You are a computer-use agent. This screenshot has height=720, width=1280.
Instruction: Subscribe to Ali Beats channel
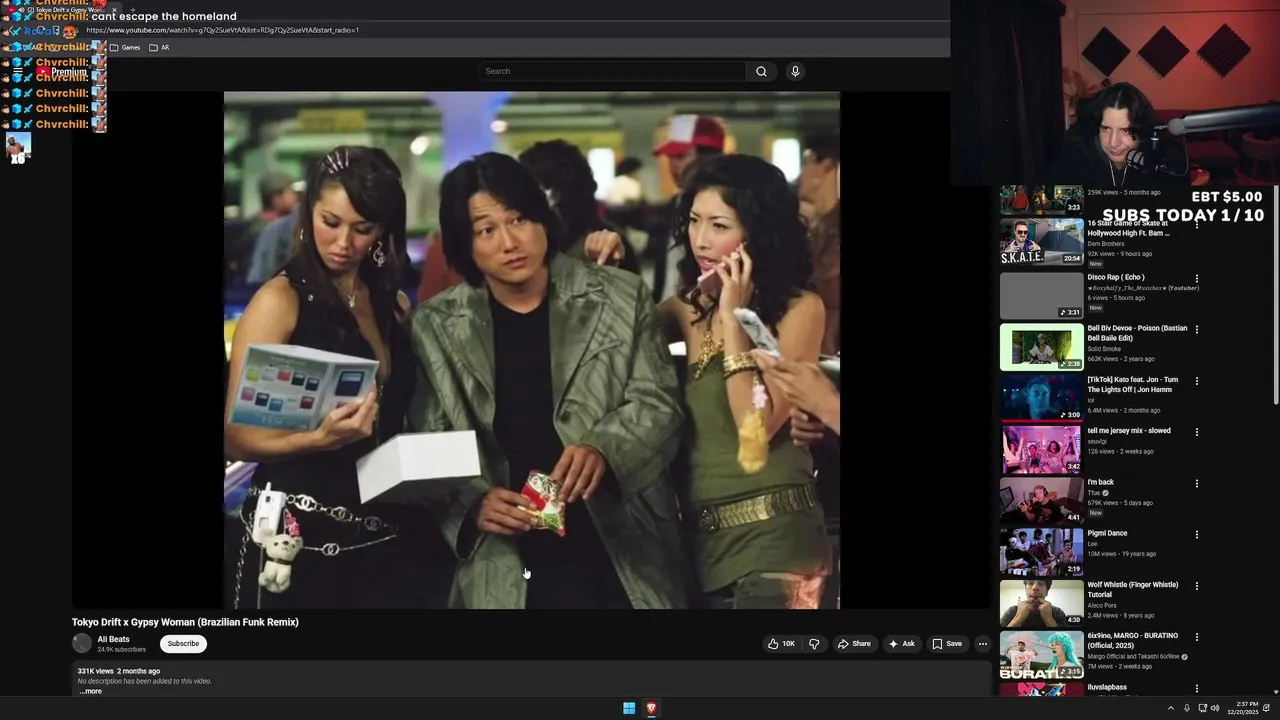point(183,644)
